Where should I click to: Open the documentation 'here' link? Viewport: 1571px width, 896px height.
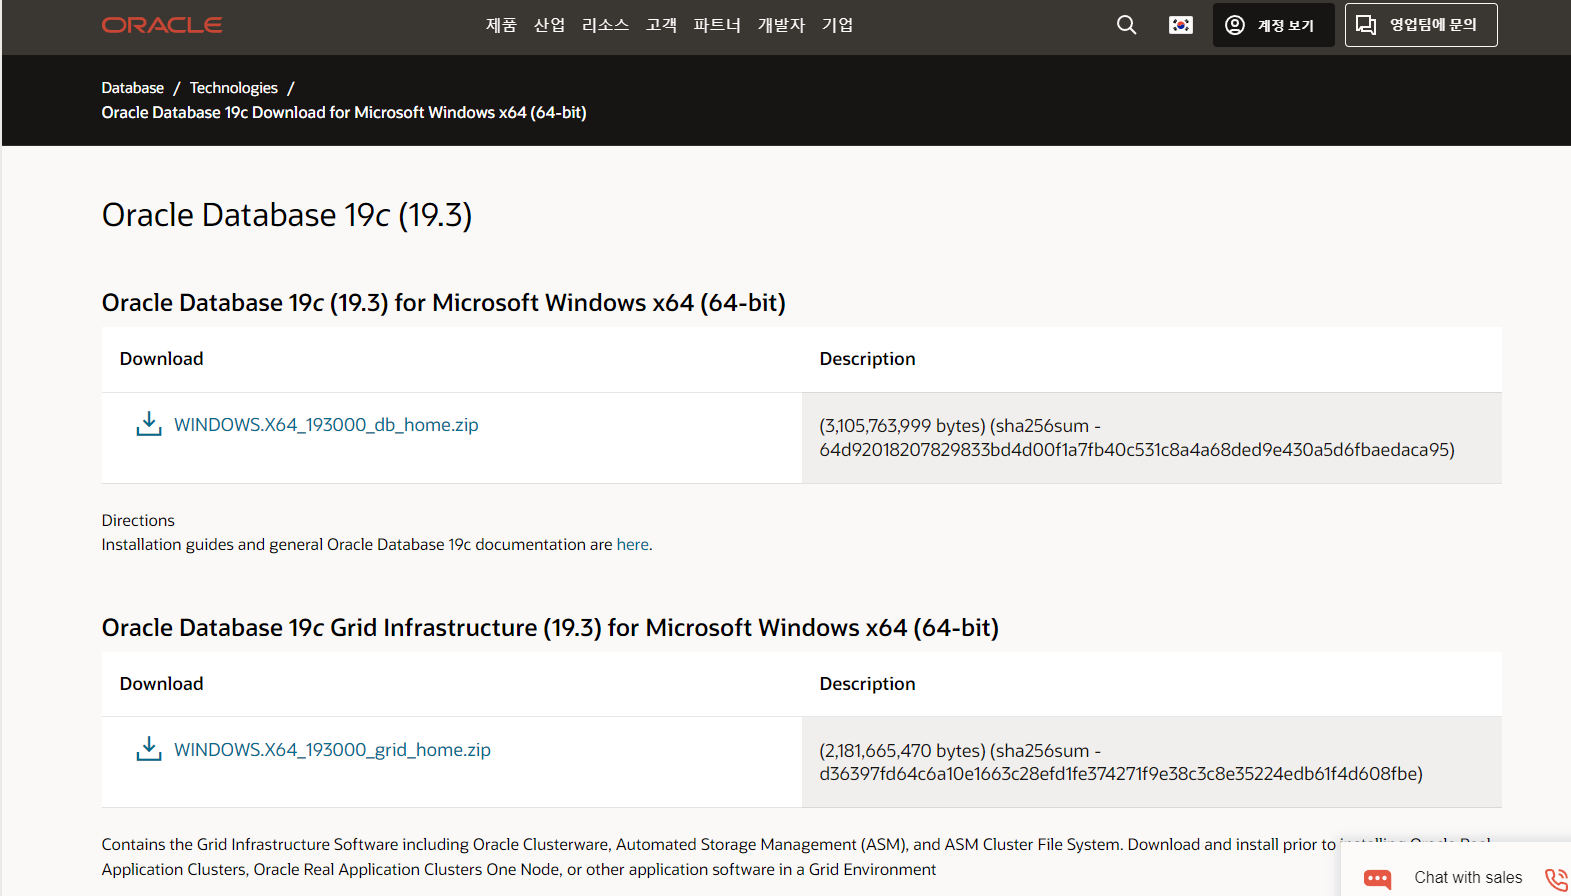click(x=632, y=544)
